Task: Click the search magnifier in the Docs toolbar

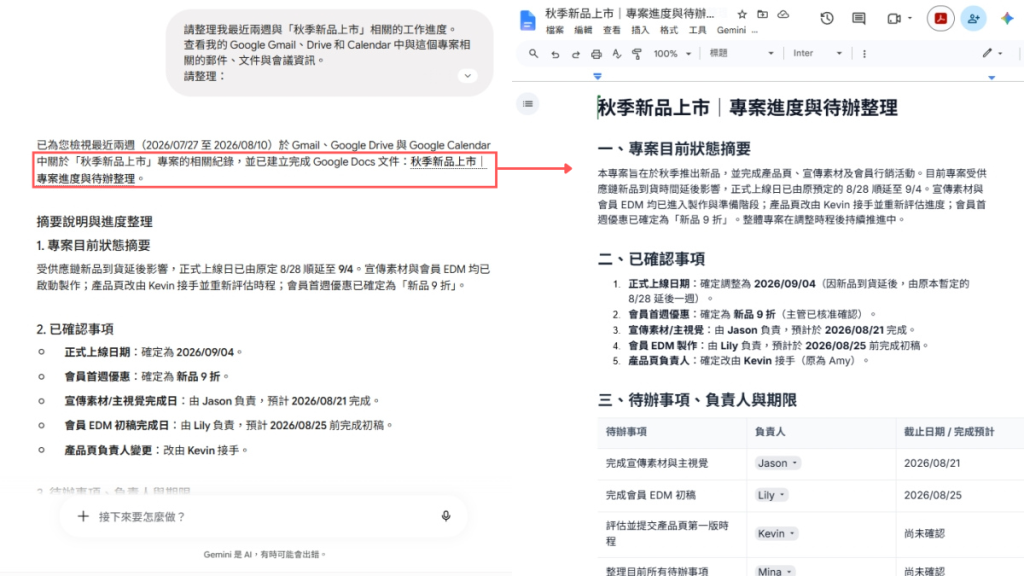Action: pos(534,54)
